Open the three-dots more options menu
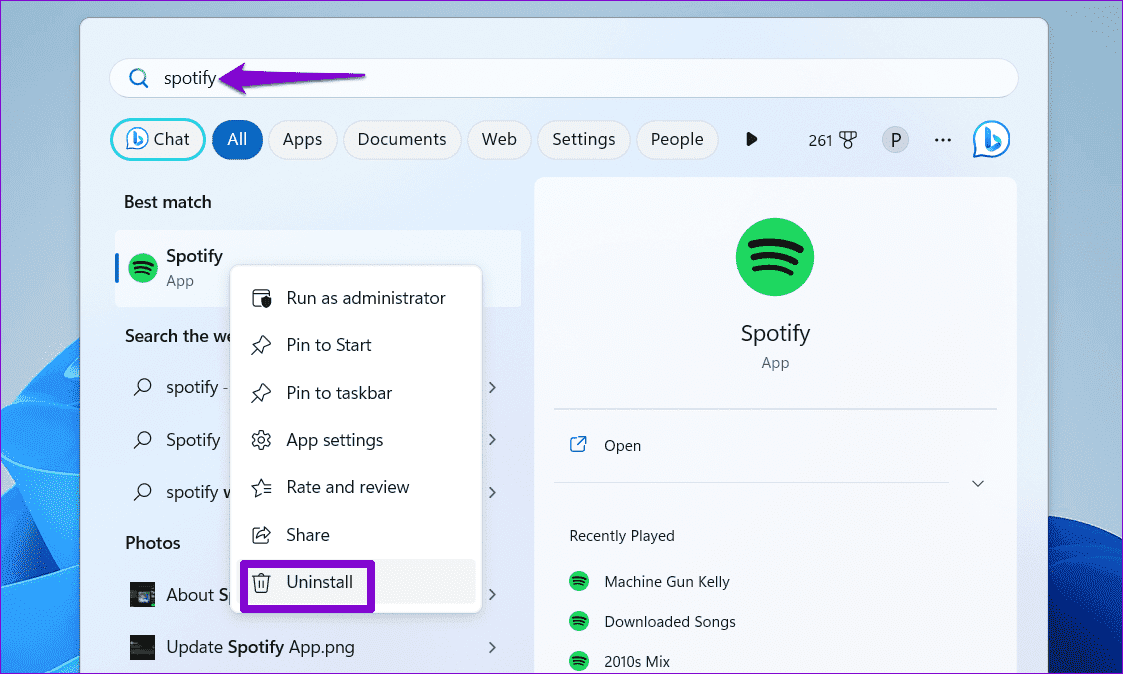The width and height of the screenshot is (1123, 674). [x=943, y=140]
